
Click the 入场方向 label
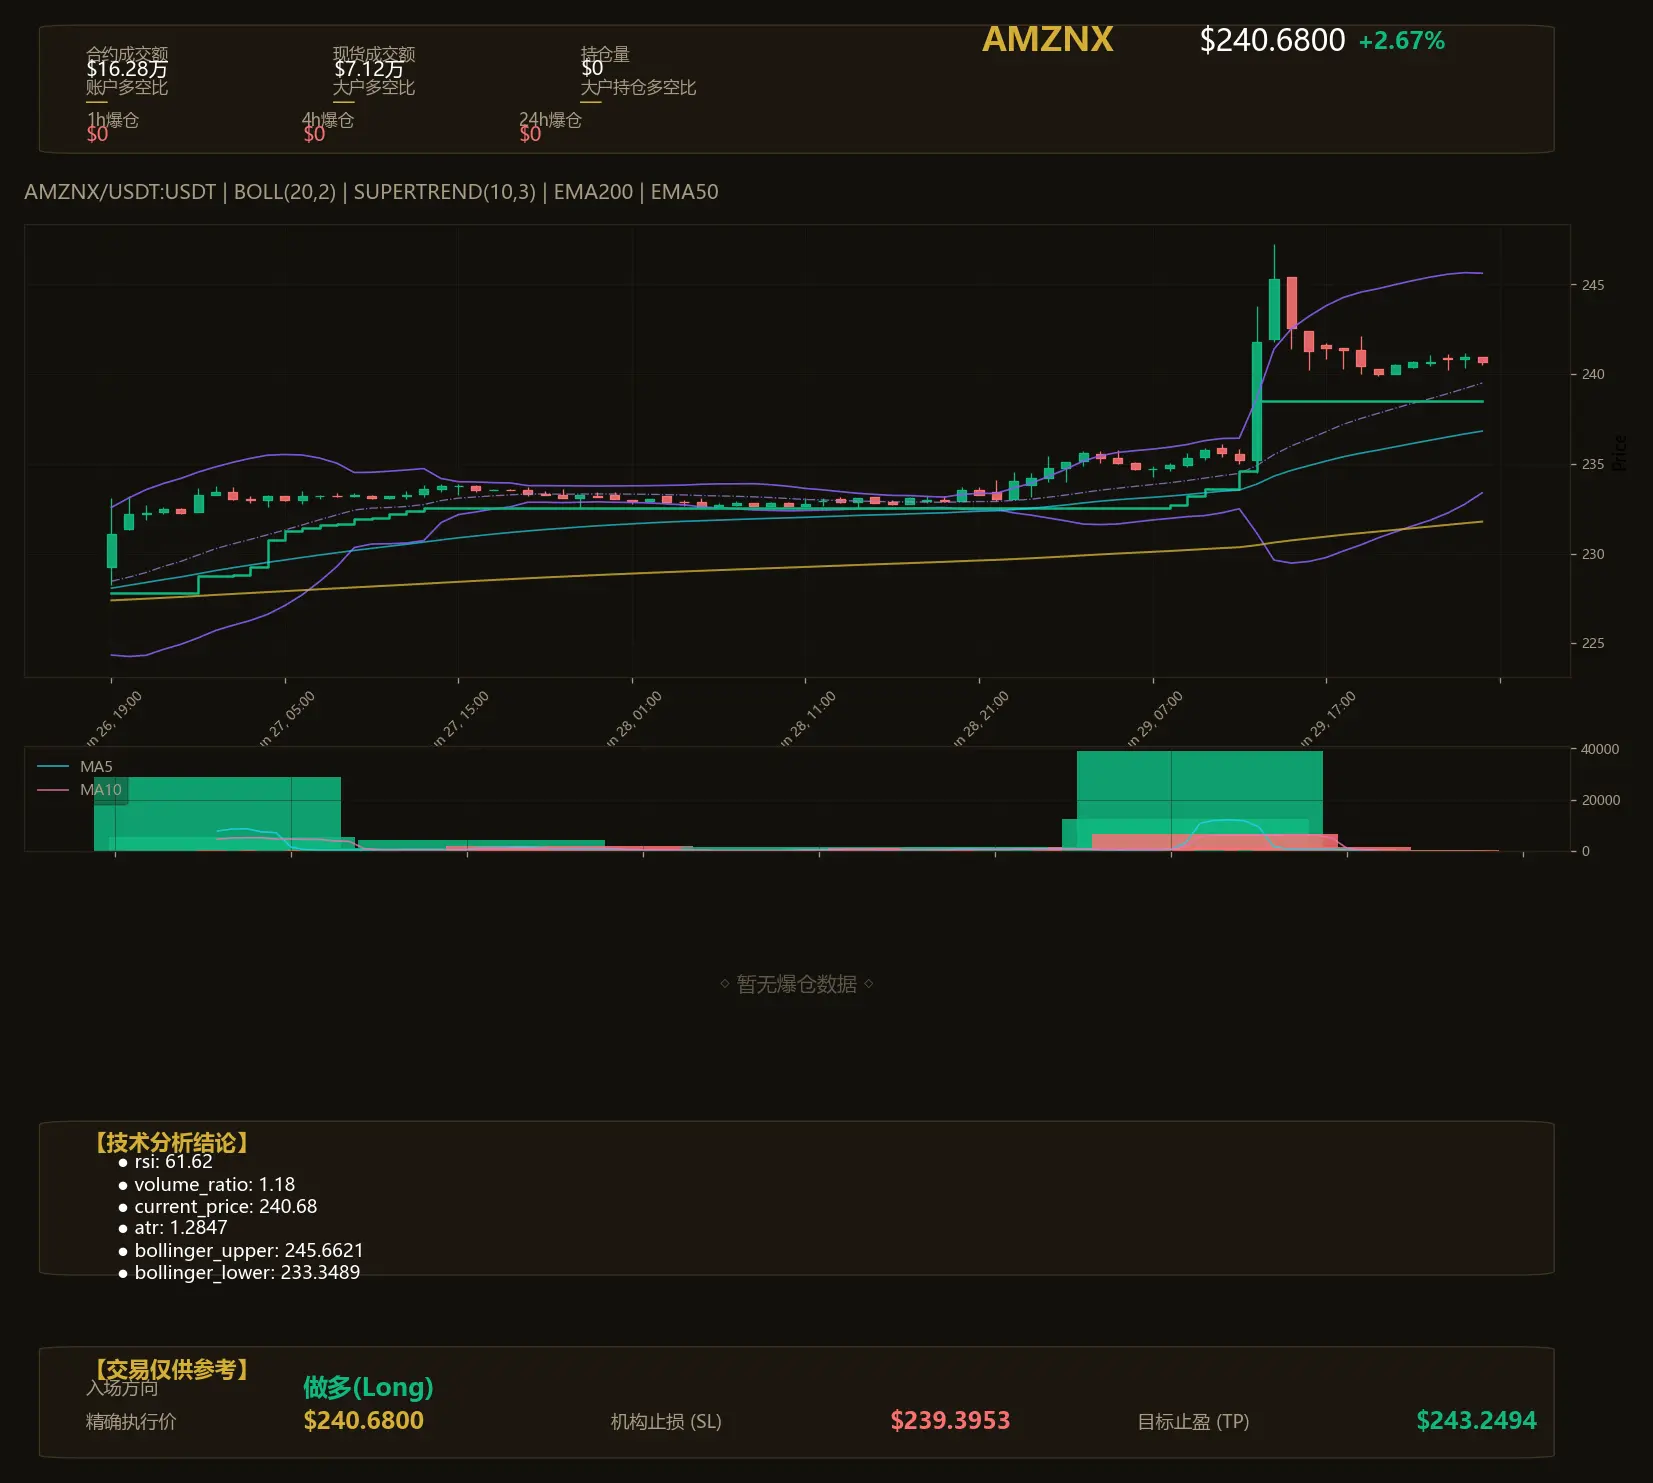click(122, 1387)
